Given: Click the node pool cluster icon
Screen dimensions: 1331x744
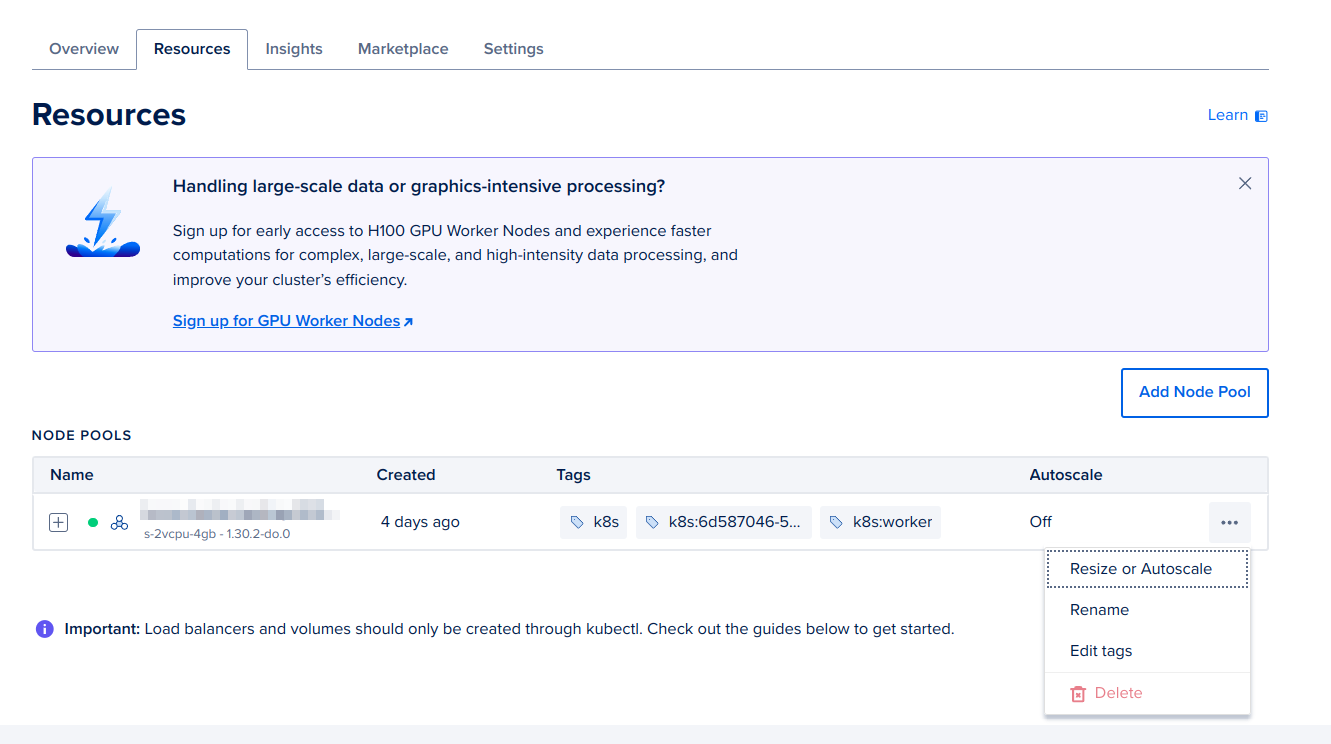Looking at the screenshot, I should (119, 522).
